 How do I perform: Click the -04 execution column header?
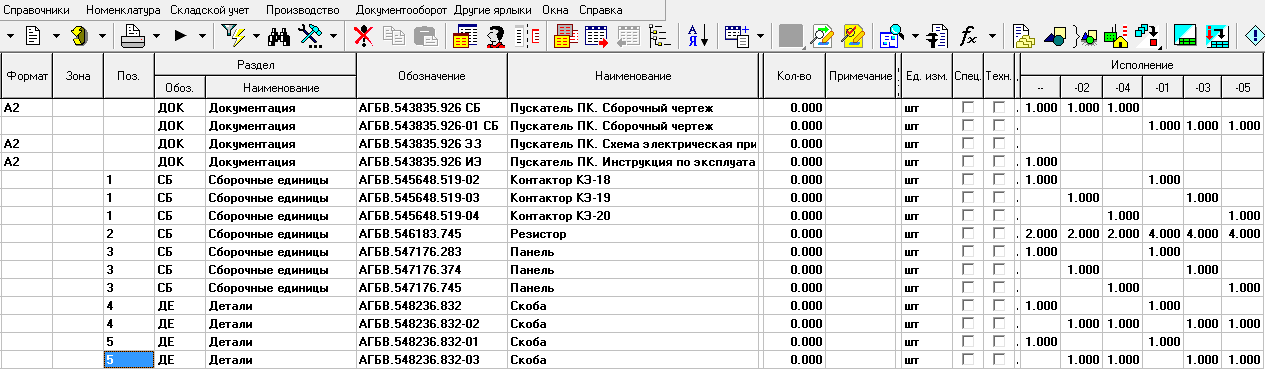click(x=1122, y=89)
